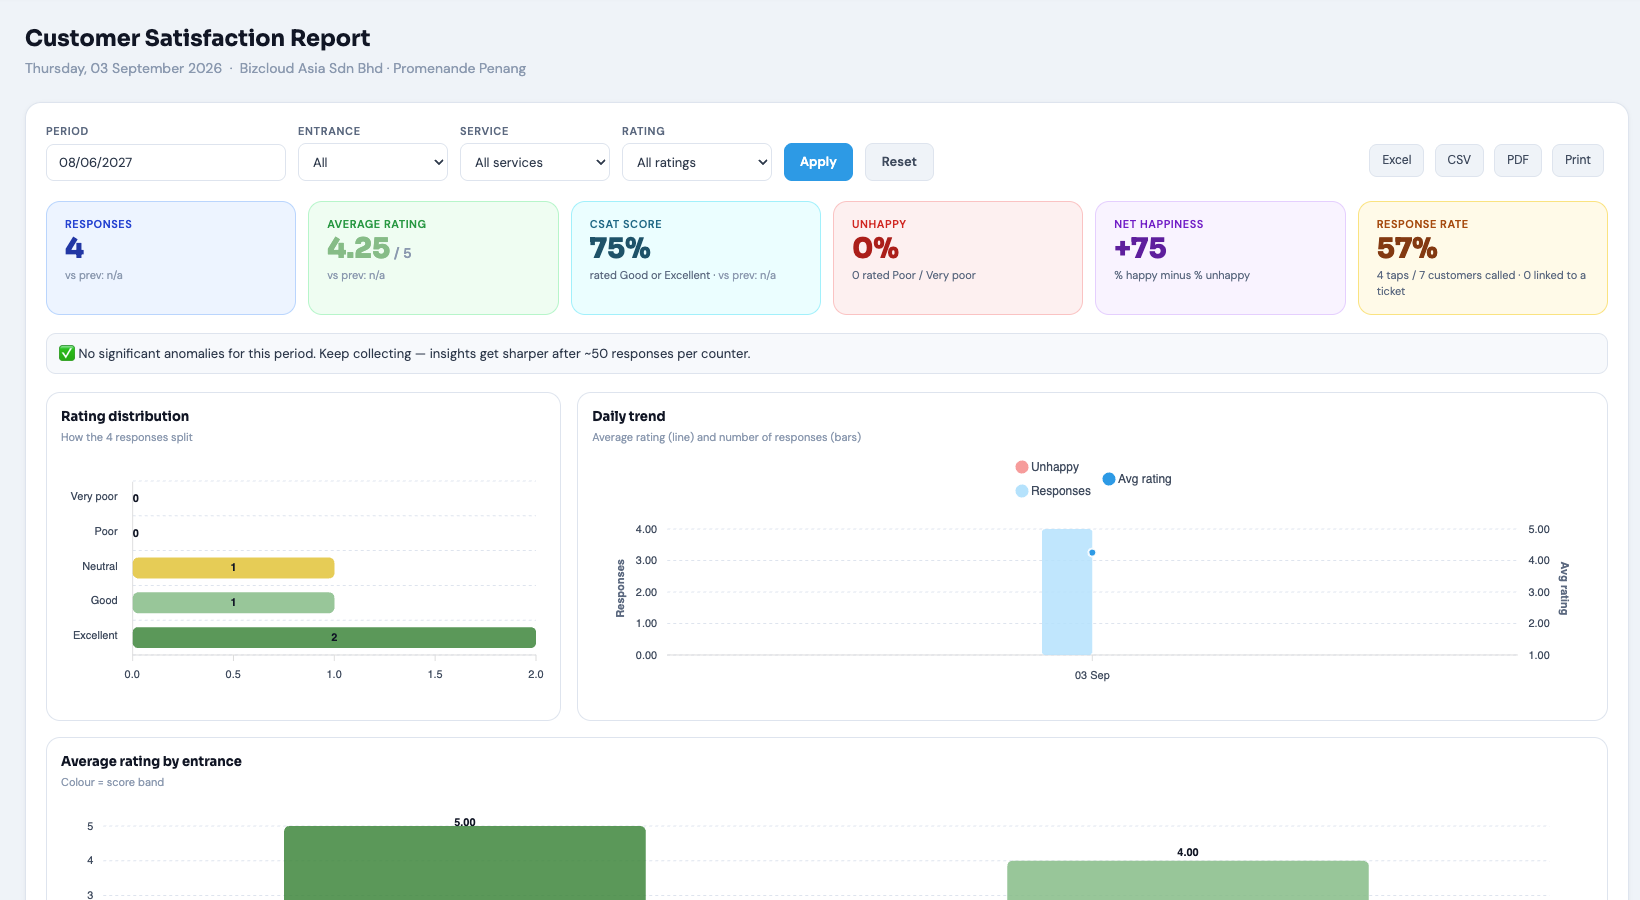This screenshot has width=1640, height=900.
Task: Click the '03 Sep' axis label
Action: coord(1092,675)
